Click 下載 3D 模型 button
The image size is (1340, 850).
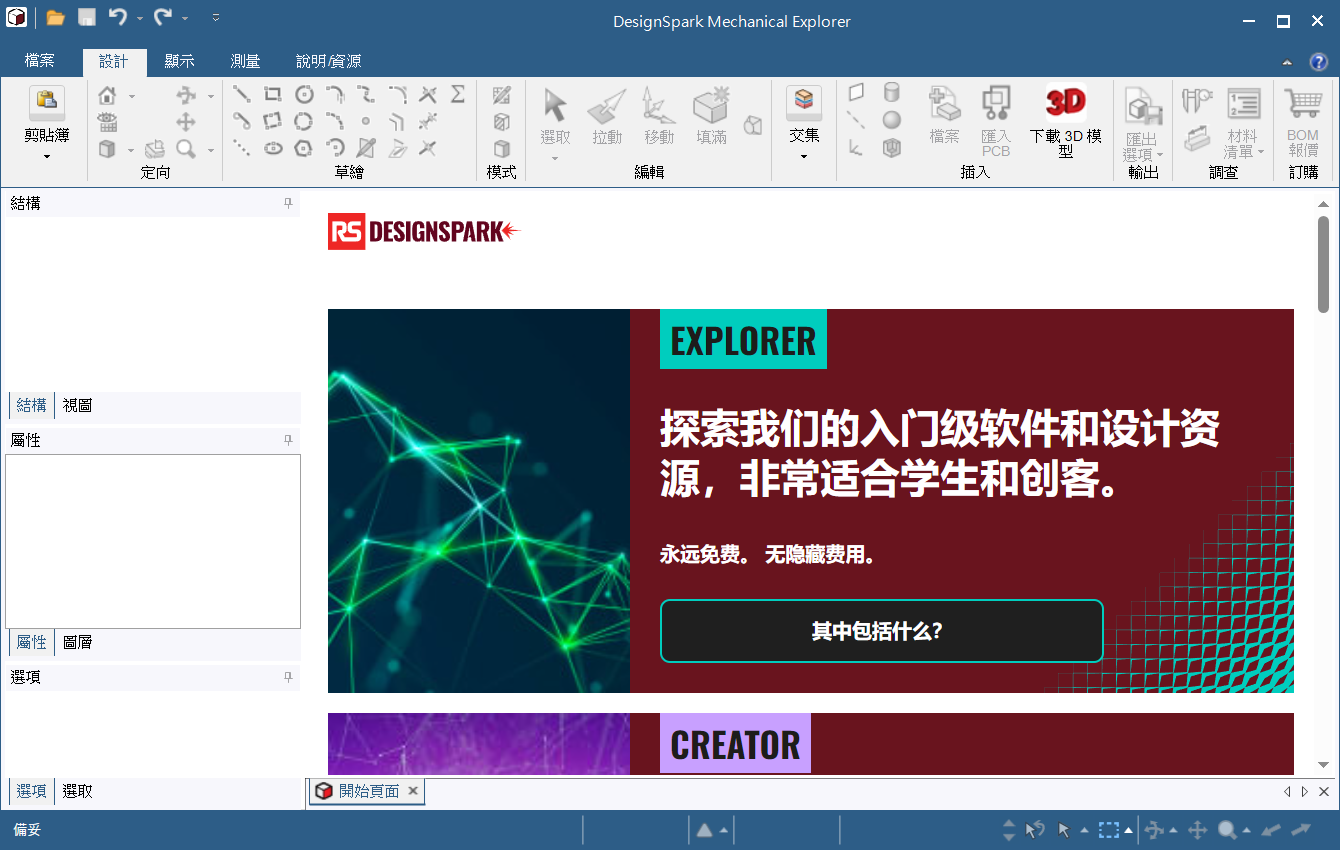[1066, 120]
